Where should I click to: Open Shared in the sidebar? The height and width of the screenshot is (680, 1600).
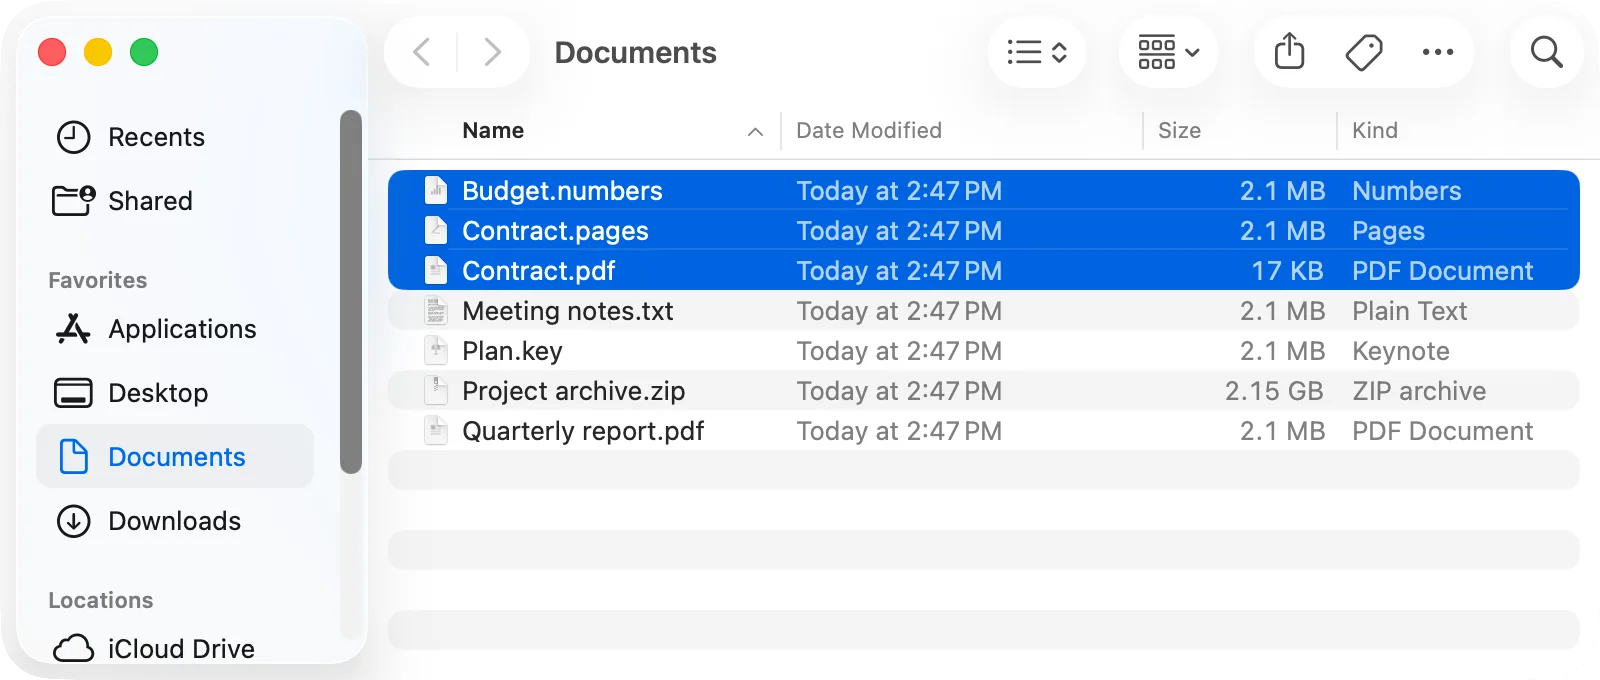tap(175, 201)
